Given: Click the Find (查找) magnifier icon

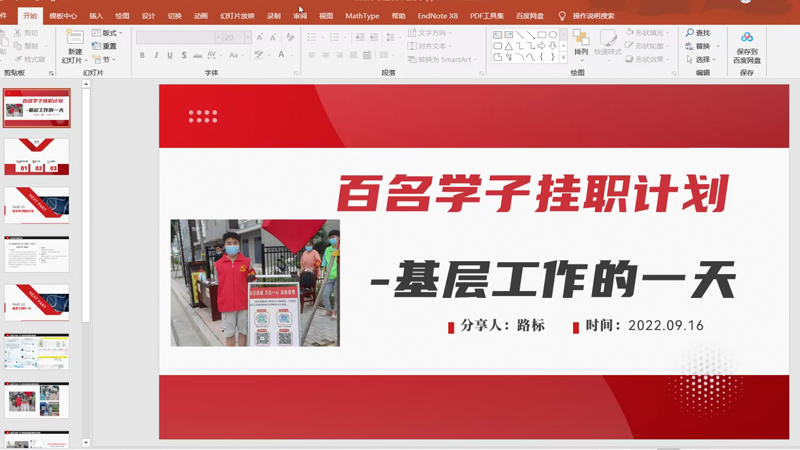Looking at the screenshot, I should 690,33.
